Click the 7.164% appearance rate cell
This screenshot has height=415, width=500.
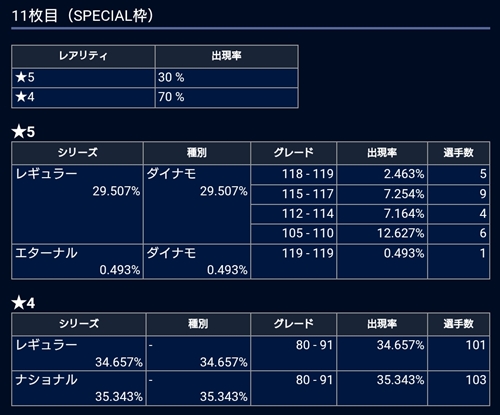coord(382,214)
